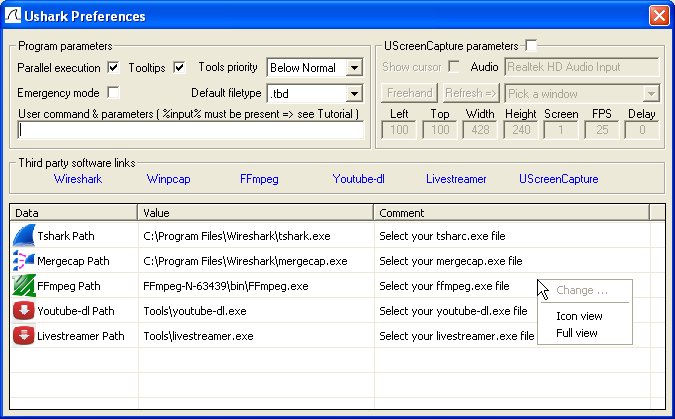Select Full view in context menu
Image resolution: width=675 pixels, height=419 pixels.
click(x=577, y=333)
